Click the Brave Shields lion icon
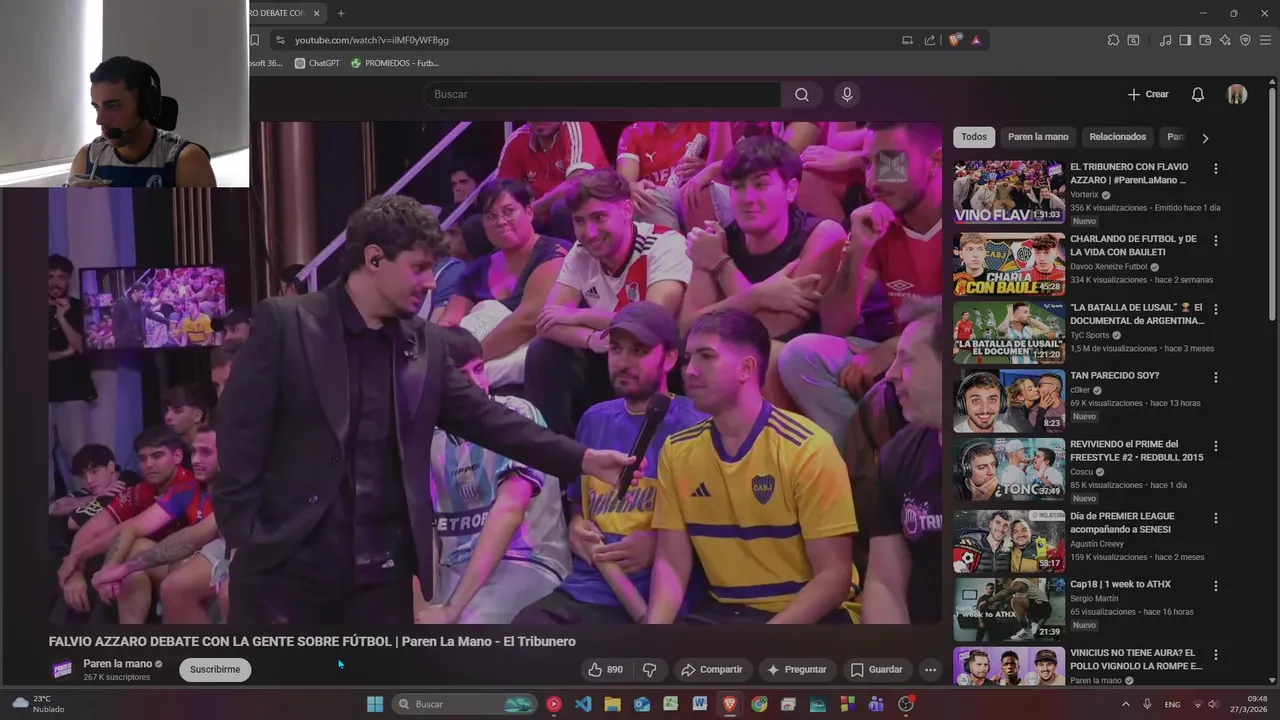Screen dimensions: 1280x720 [955, 40]
